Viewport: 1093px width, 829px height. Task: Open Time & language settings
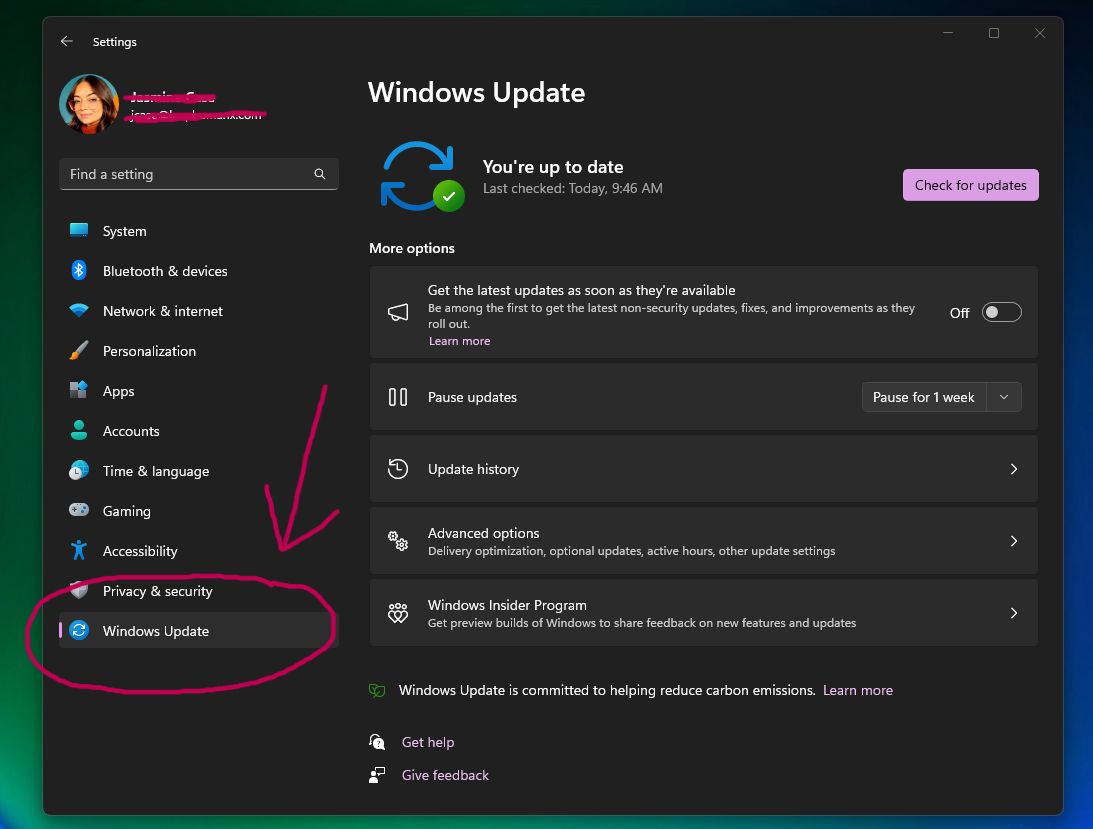156,471
